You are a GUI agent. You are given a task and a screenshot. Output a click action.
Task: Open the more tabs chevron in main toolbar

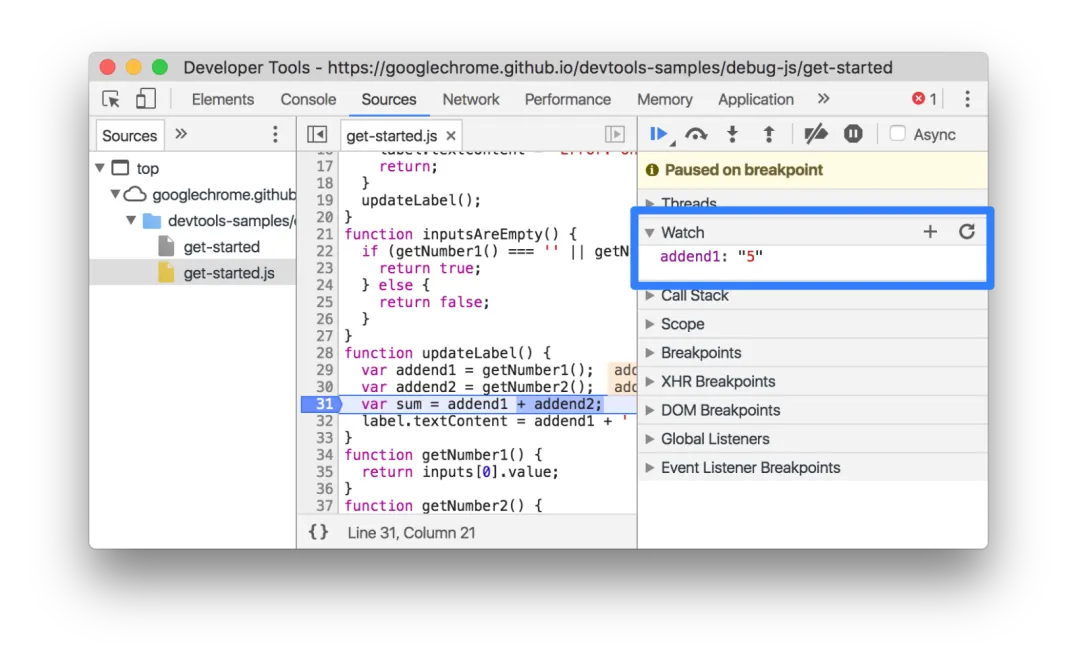[x=823, y=99]
